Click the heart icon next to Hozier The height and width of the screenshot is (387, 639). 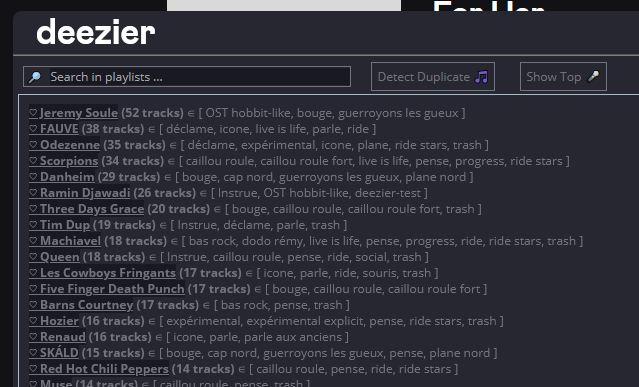tap(33, 321)
